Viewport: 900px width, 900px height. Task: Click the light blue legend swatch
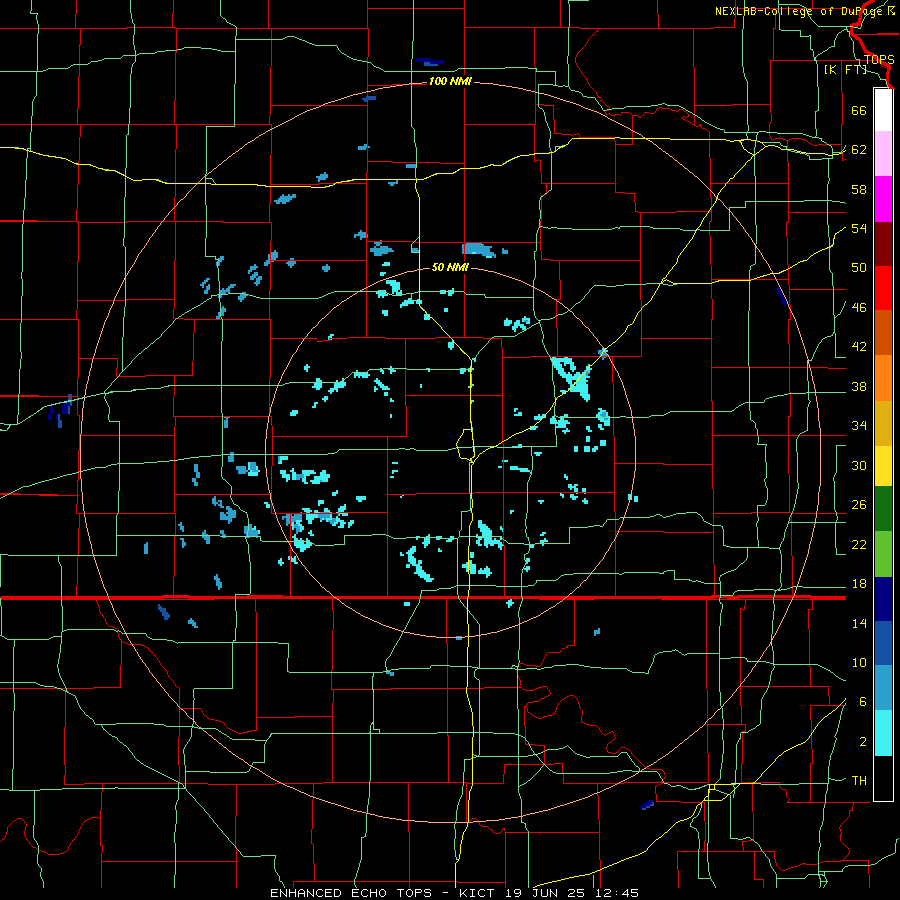[883, 688]
